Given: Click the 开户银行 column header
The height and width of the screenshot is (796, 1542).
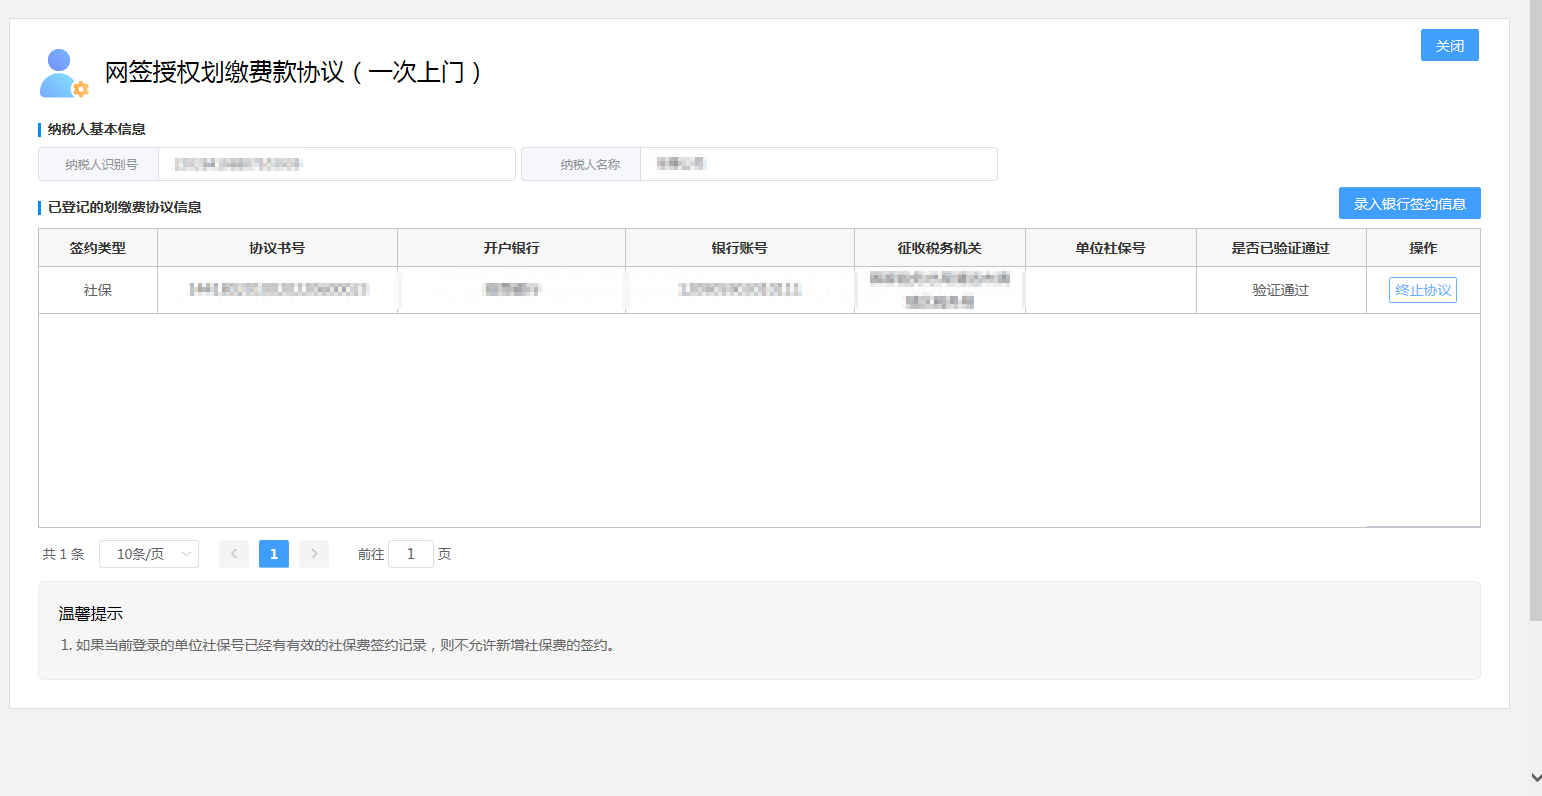Looking at the screenshot, I should point(511,248).
